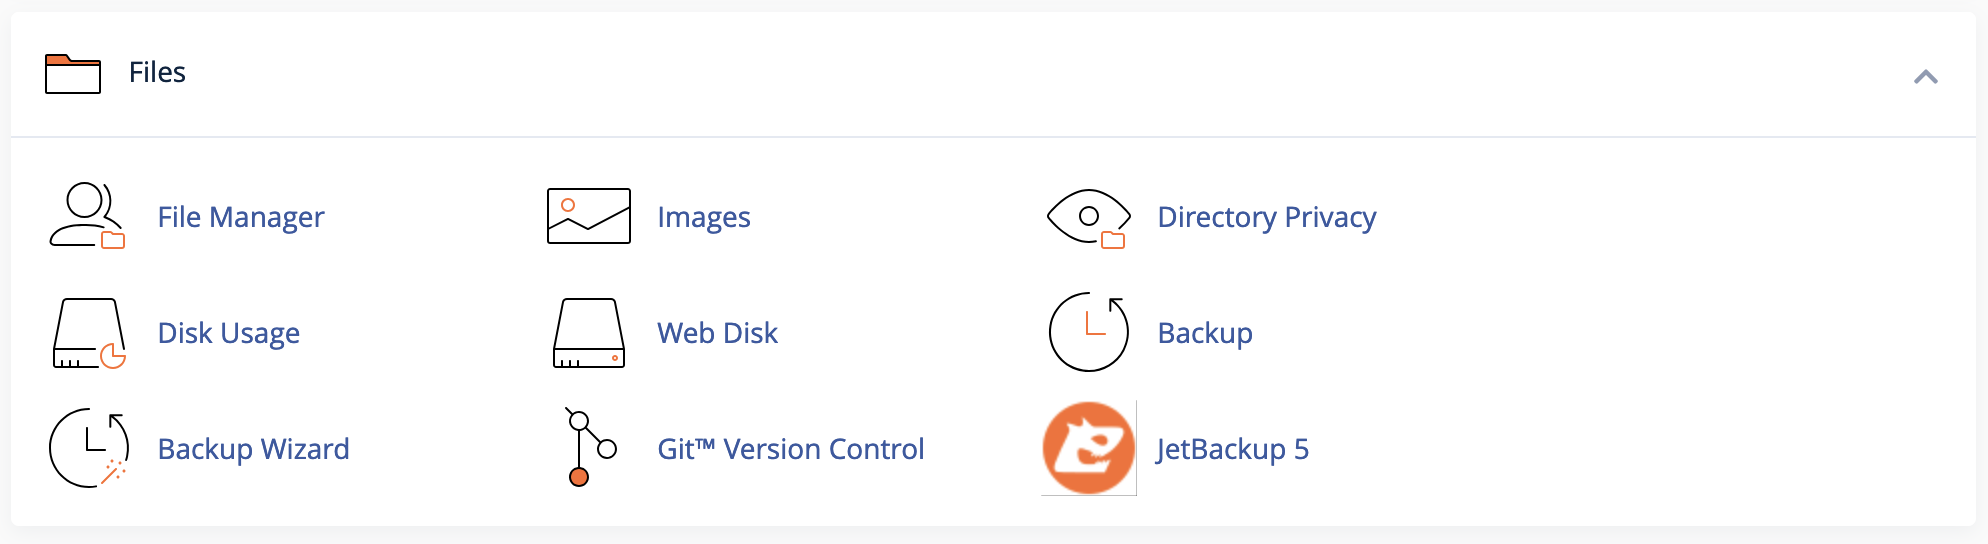Image resolution: width=1988 pixels, height=544 pixels.
Task: Open the Backup clock icon
Action: click(x=1089, y=332)
